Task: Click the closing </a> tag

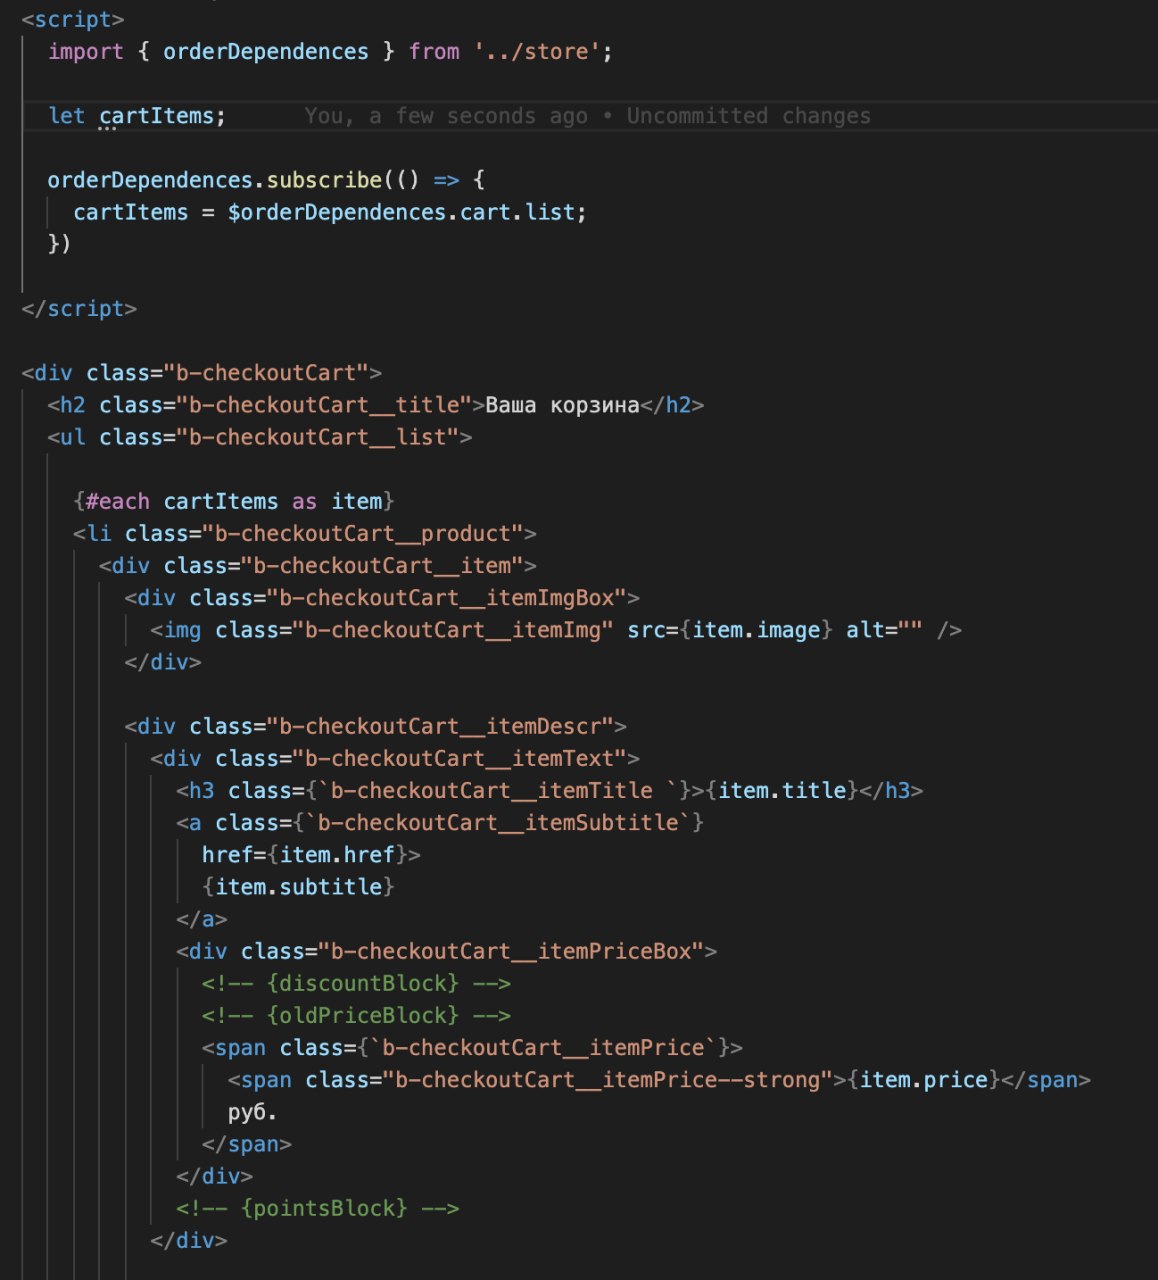Action: click(202, 918)
